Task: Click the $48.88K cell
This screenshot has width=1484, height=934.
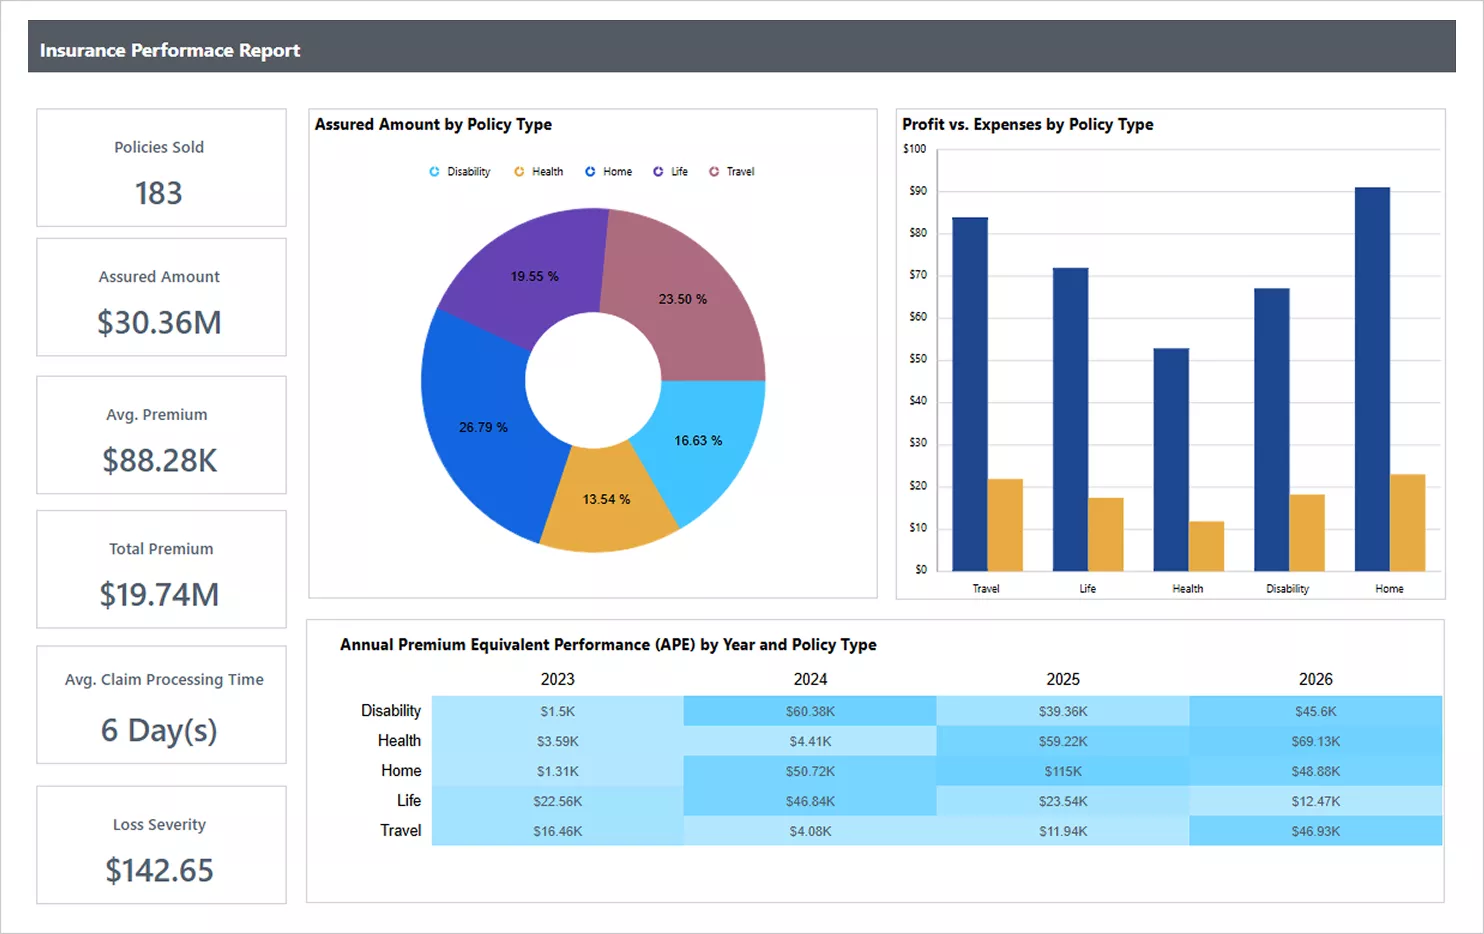Action: click(x=1316, y=771)
